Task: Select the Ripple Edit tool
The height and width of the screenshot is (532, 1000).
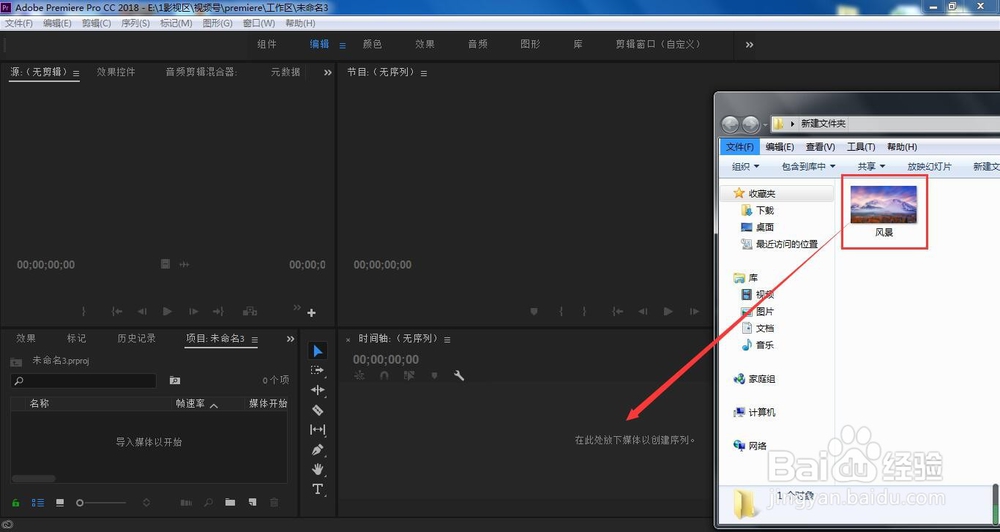Action: point(318,390)
